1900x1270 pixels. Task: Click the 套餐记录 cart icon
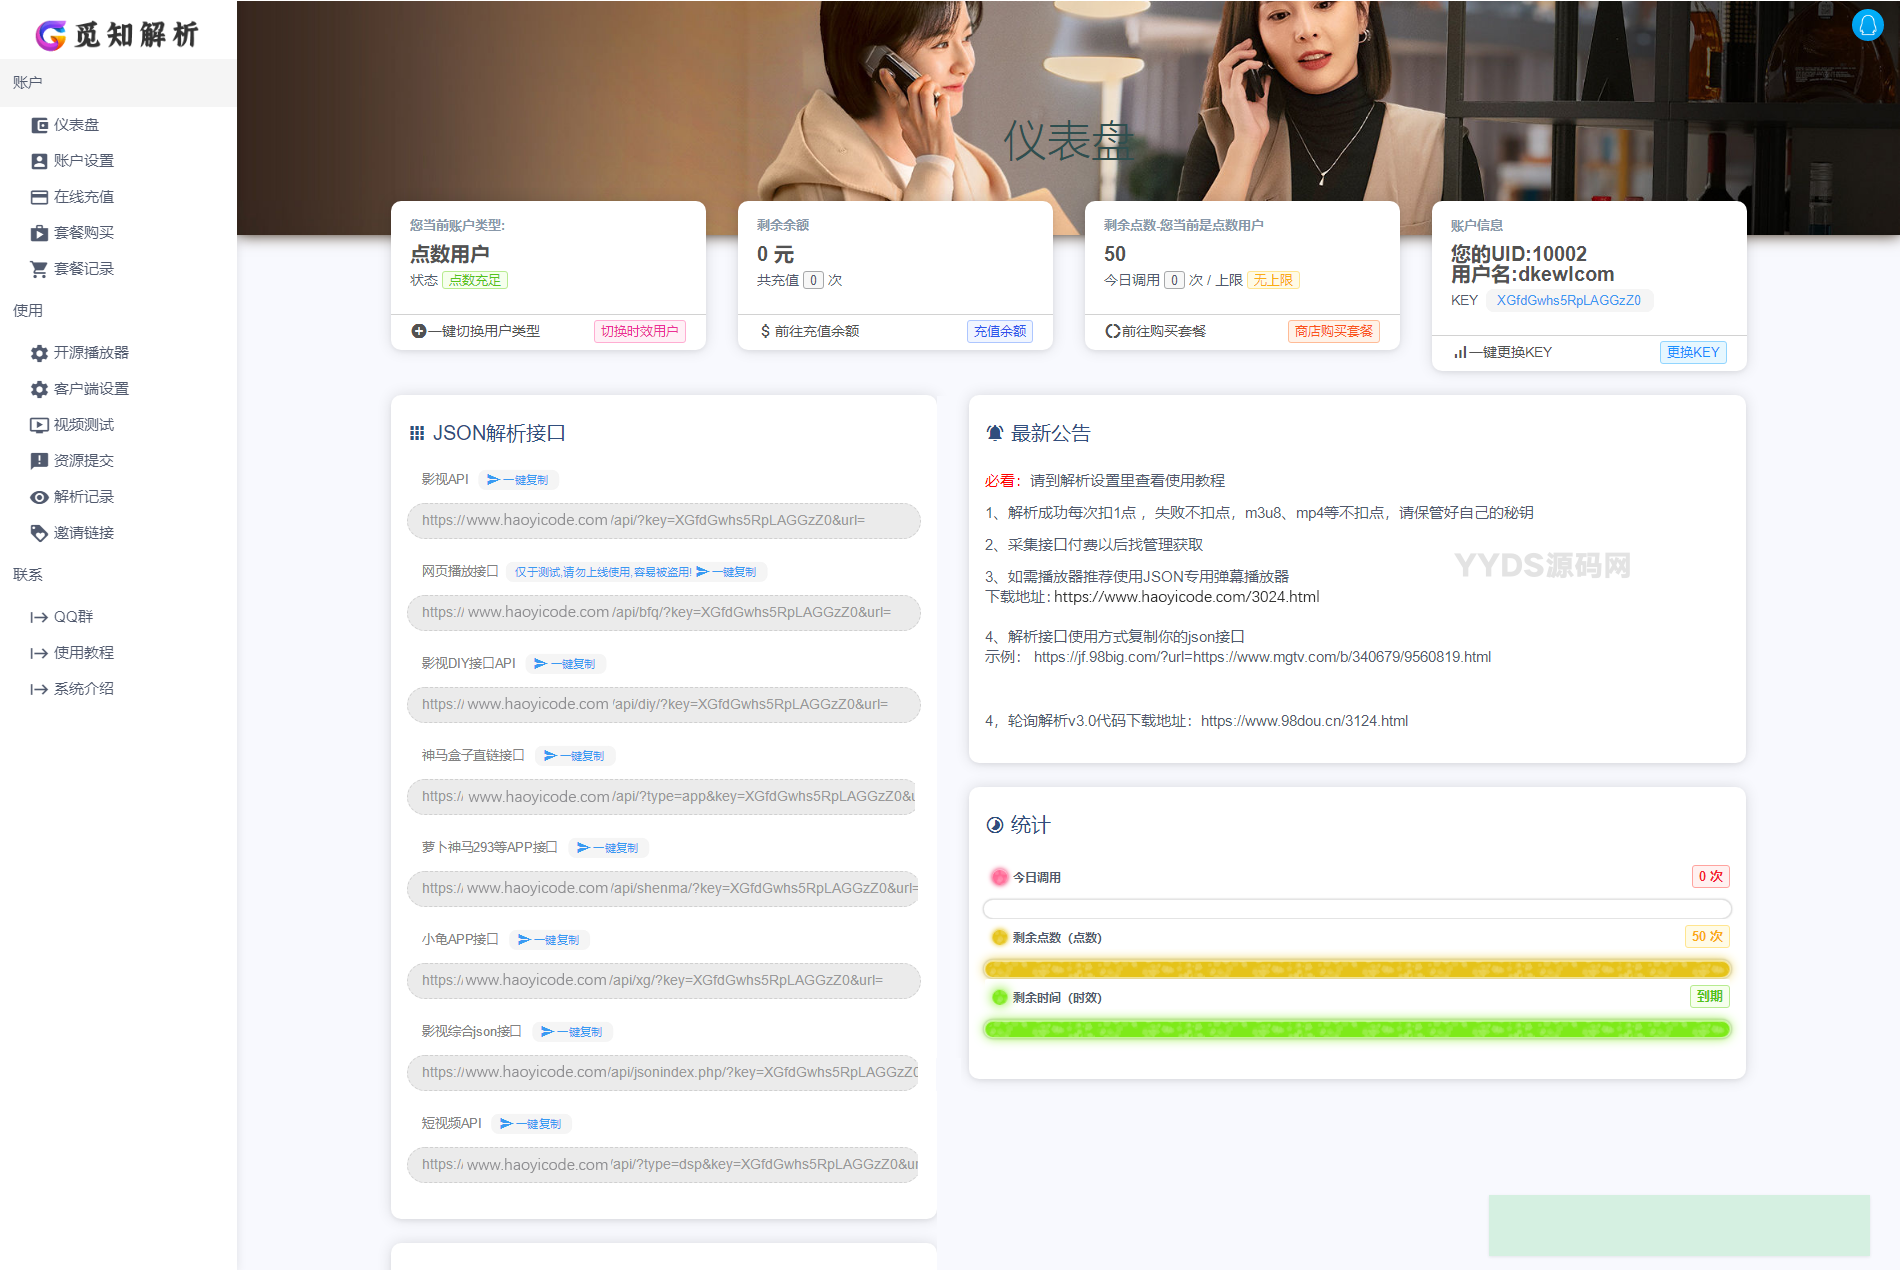click(40, 269)
